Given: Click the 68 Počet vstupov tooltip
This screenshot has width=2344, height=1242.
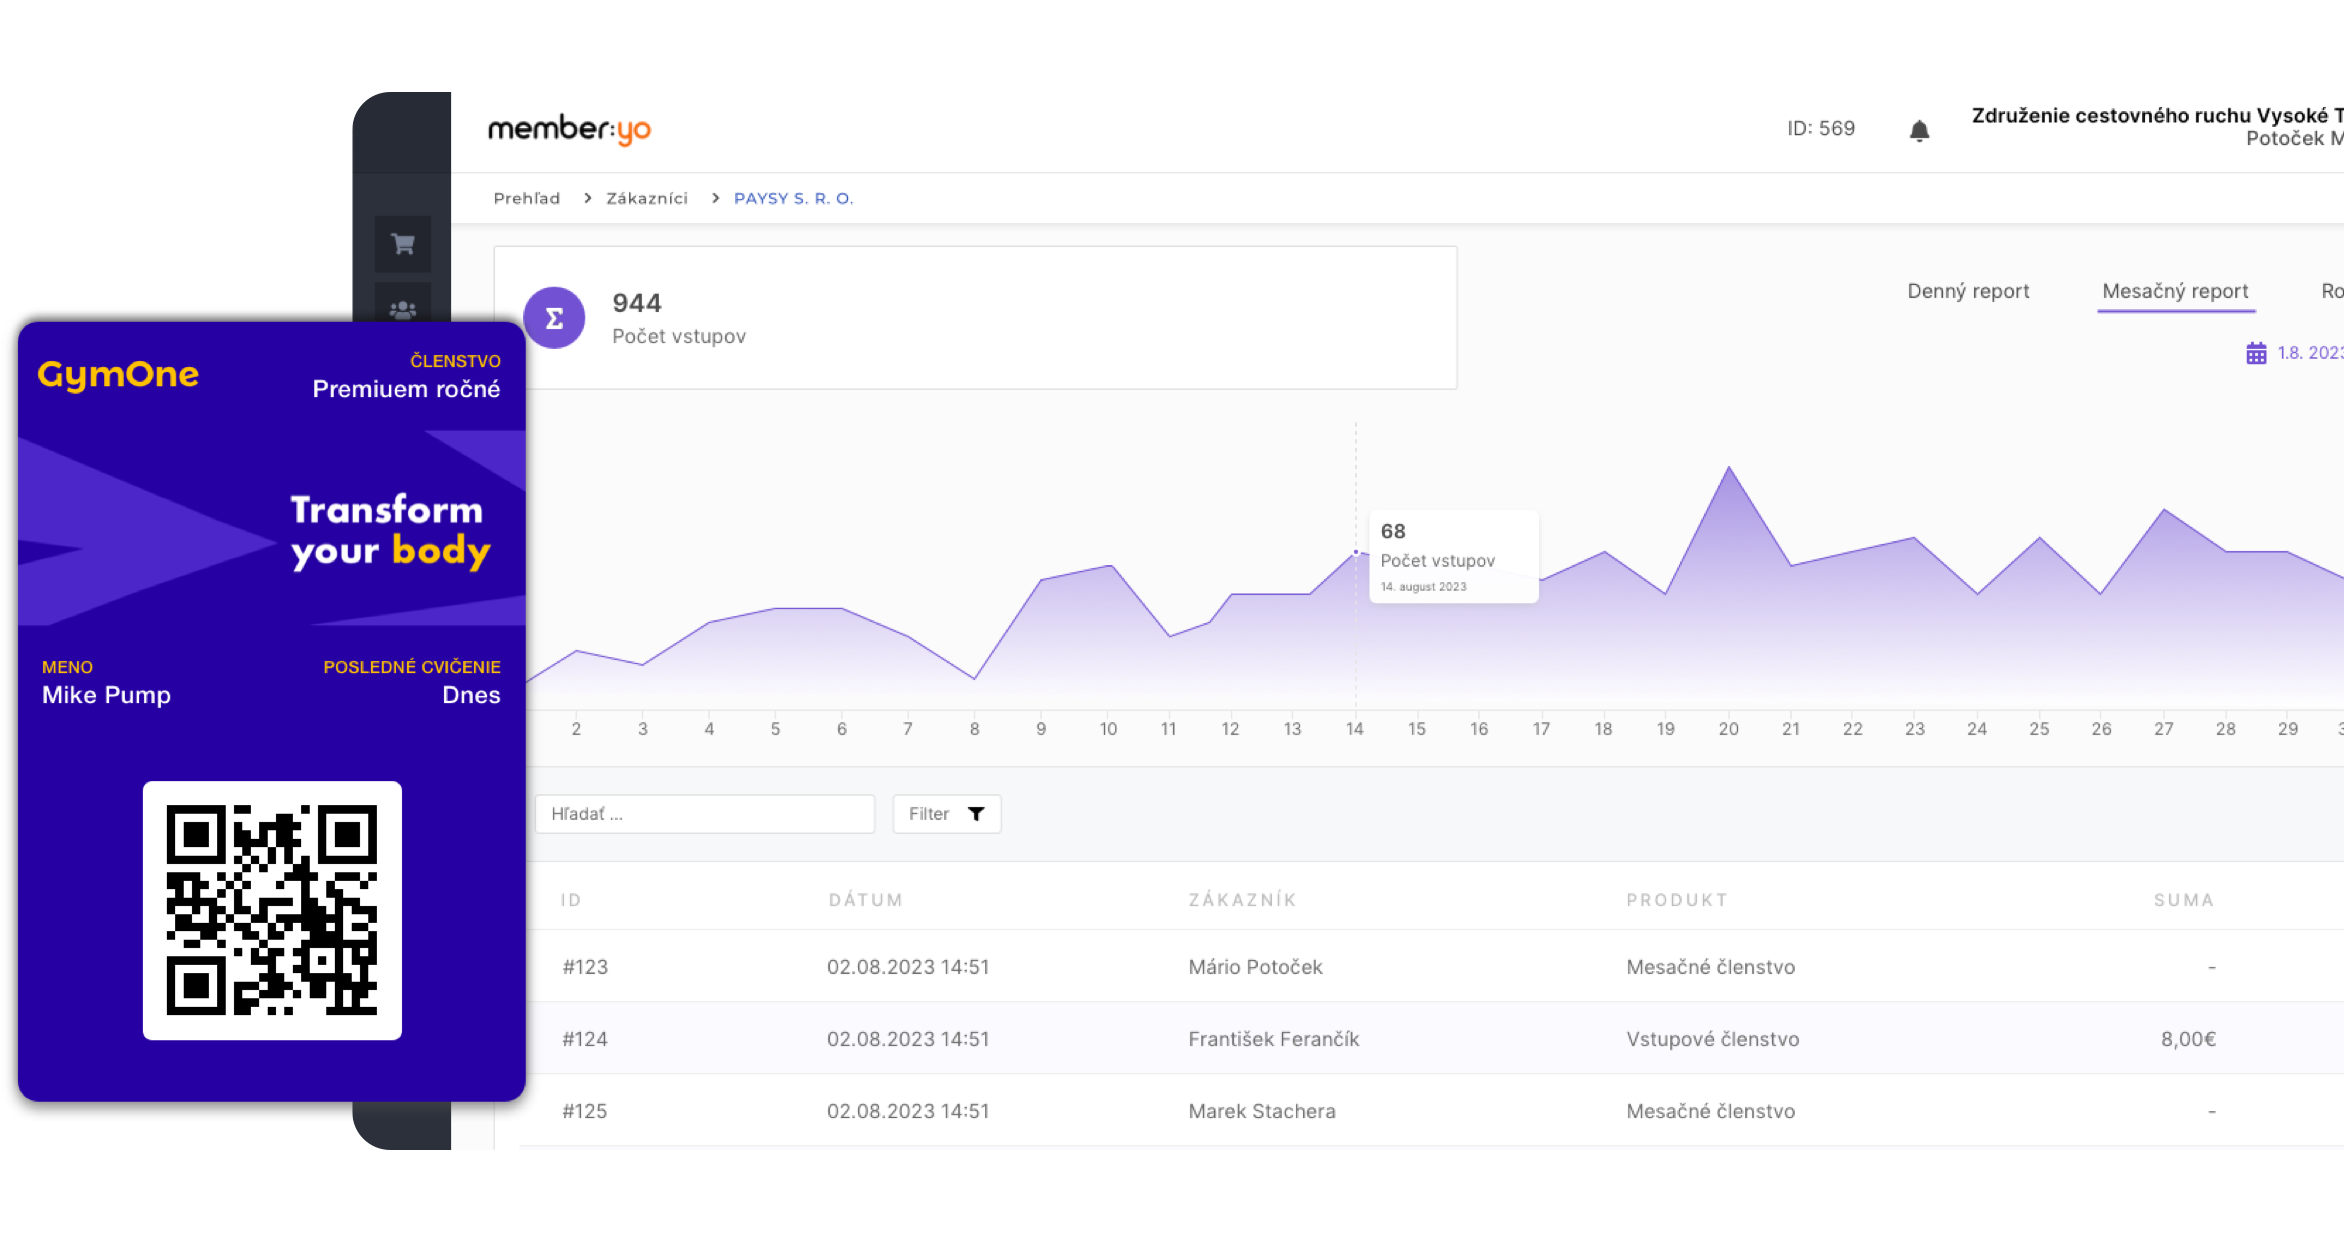Looking at the screenshot, I should click(1453, 557).
